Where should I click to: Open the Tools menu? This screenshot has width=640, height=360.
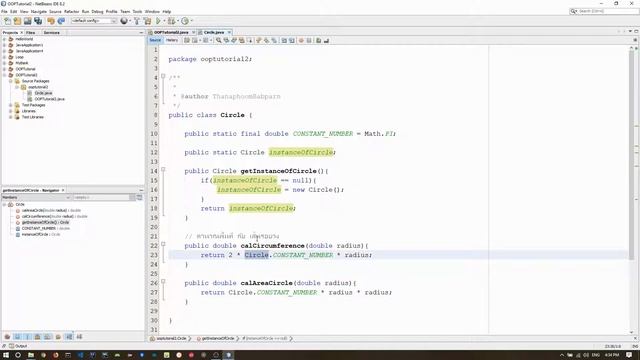[137, 11]
